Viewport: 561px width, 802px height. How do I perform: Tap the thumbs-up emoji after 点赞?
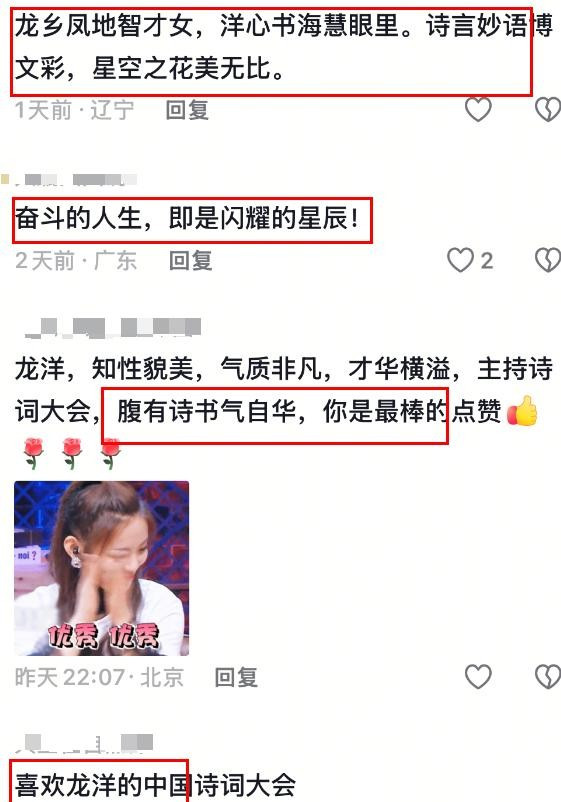click(522, 411)
